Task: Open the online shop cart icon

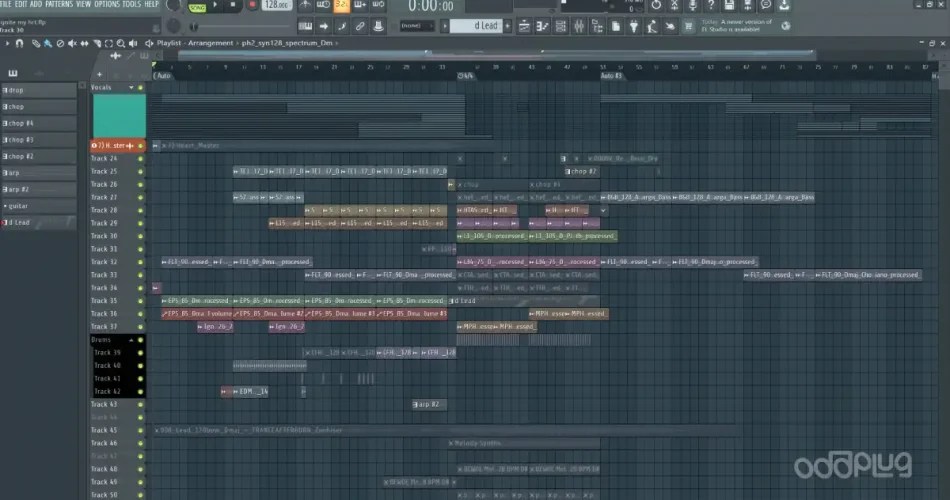Action: tap(688, 26)
